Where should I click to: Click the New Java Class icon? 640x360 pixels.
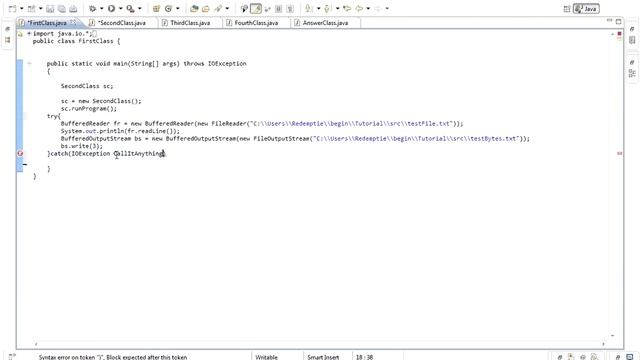pos(168,9)
